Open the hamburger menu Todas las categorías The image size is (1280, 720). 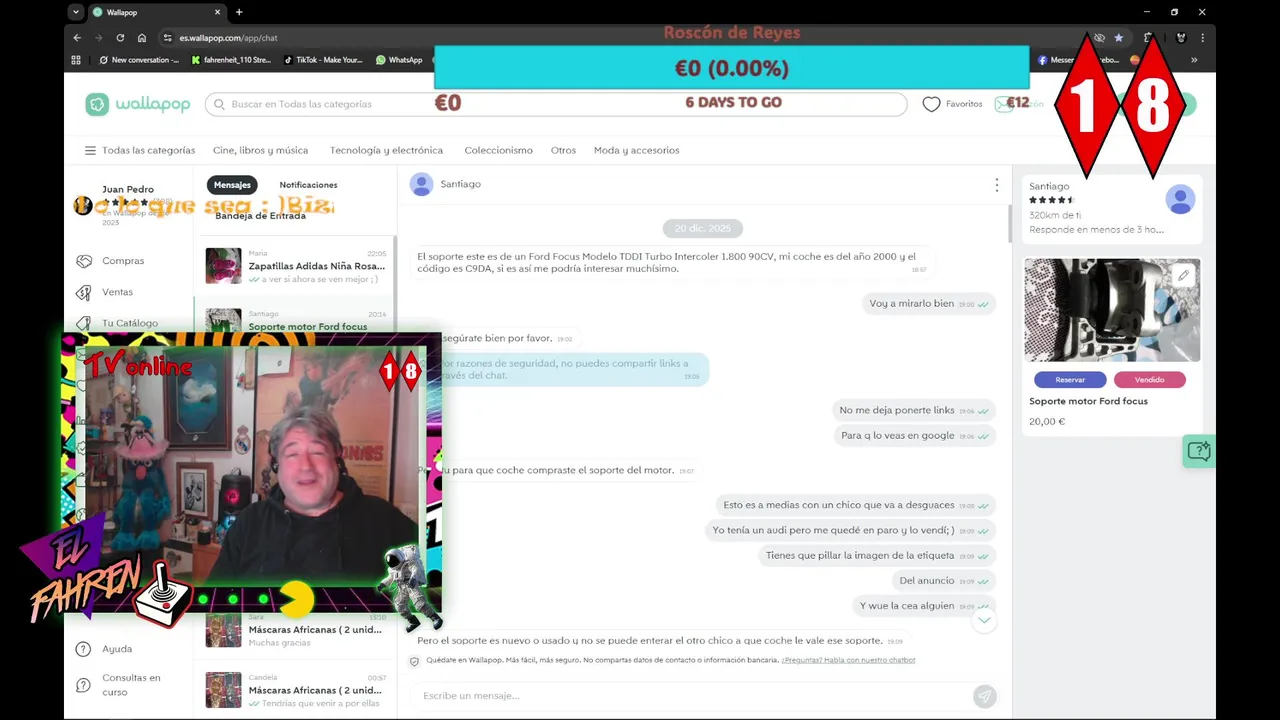[x=90, y=150]
